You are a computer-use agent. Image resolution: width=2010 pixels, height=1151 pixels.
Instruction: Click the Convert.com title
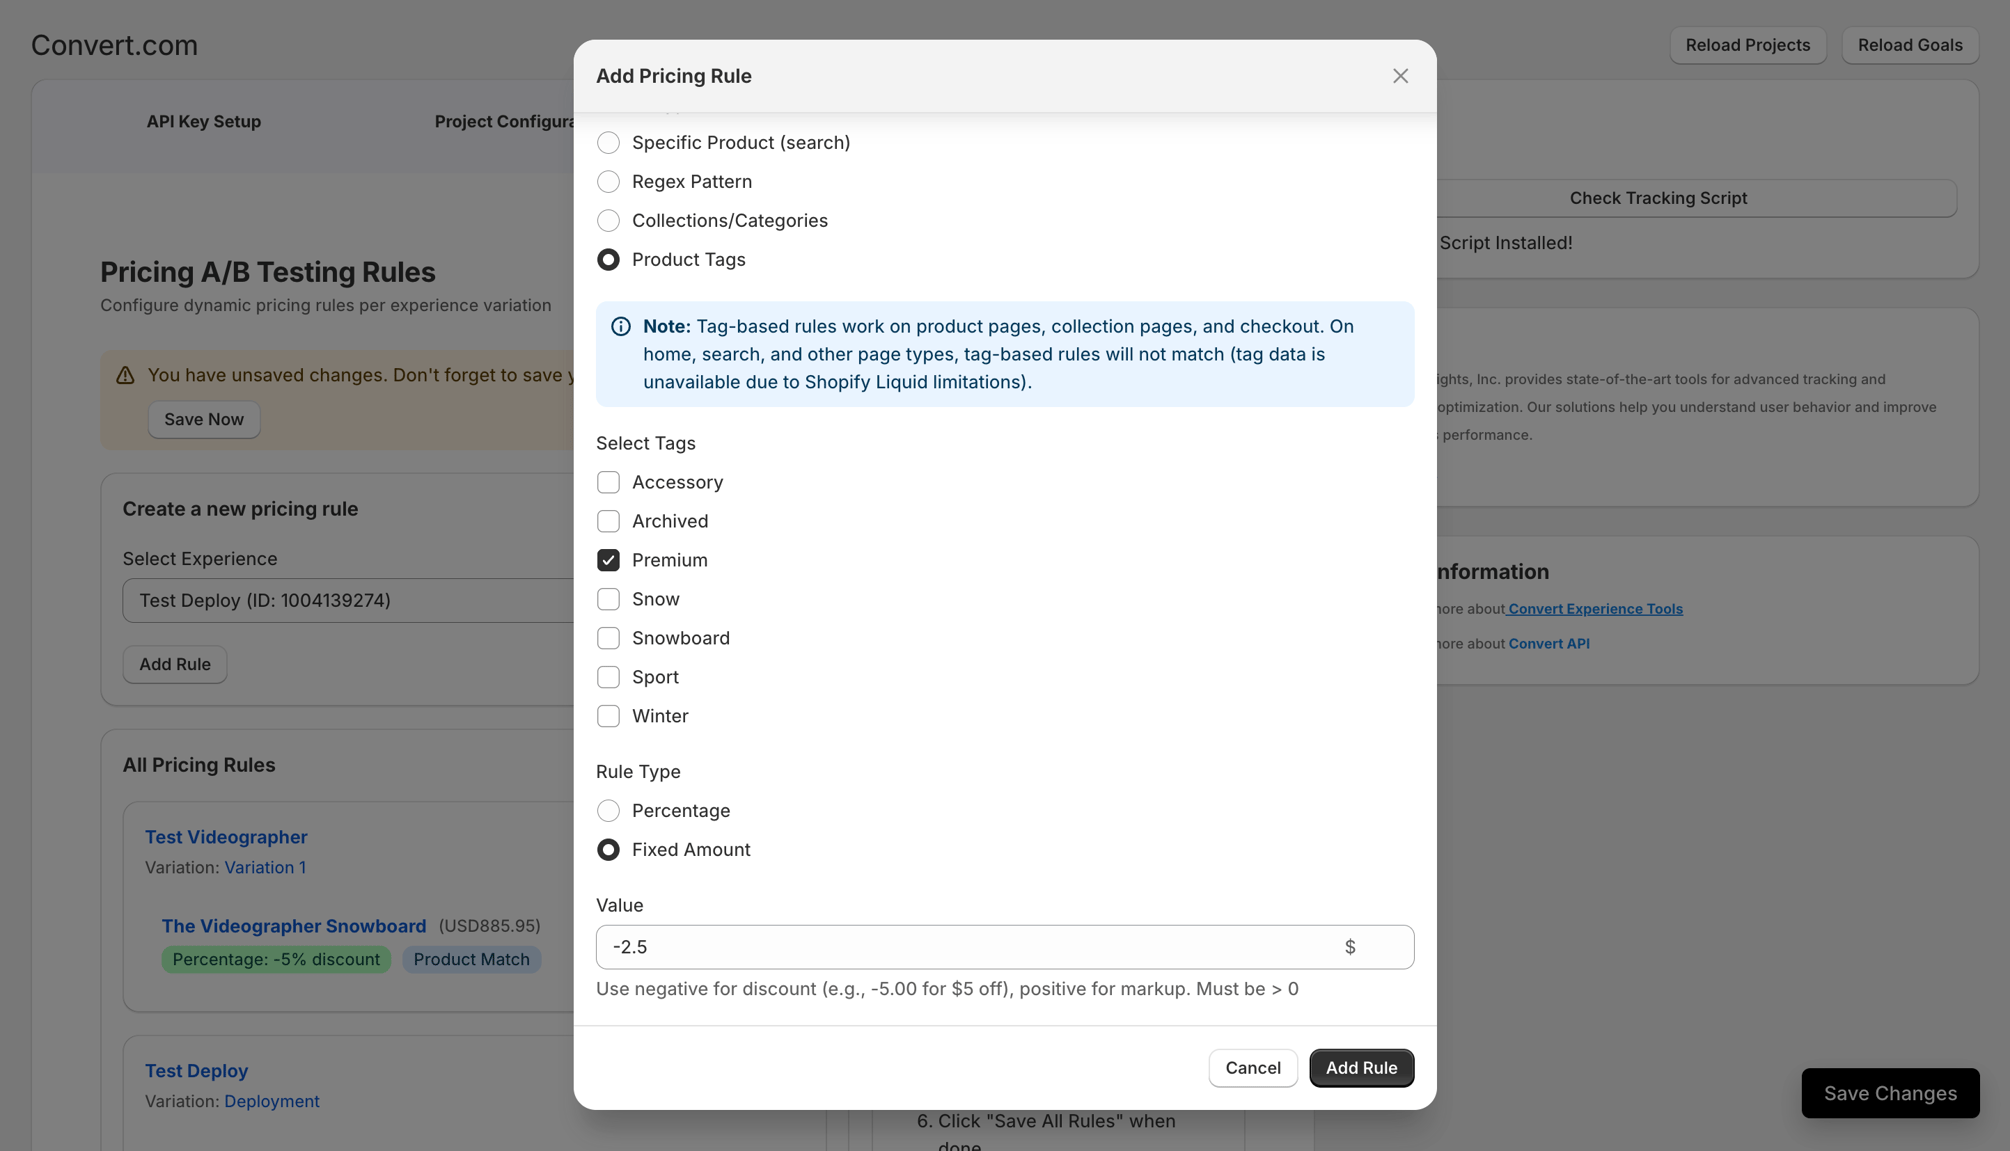114,45
